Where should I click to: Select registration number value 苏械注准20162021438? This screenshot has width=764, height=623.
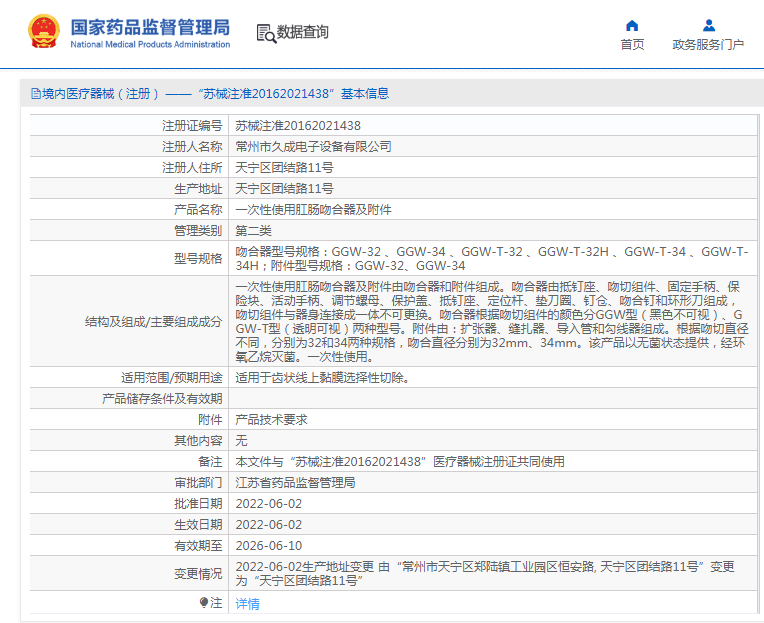(x=298, y=126)
